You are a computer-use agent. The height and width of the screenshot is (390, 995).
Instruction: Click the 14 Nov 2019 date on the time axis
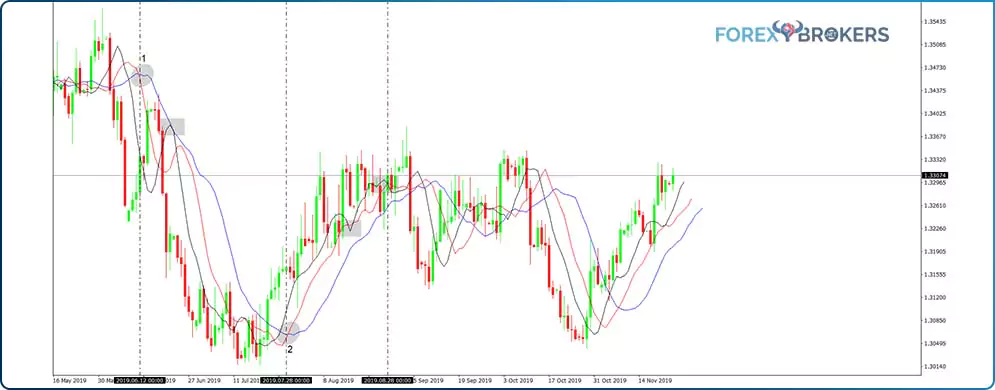click(654, 381)
